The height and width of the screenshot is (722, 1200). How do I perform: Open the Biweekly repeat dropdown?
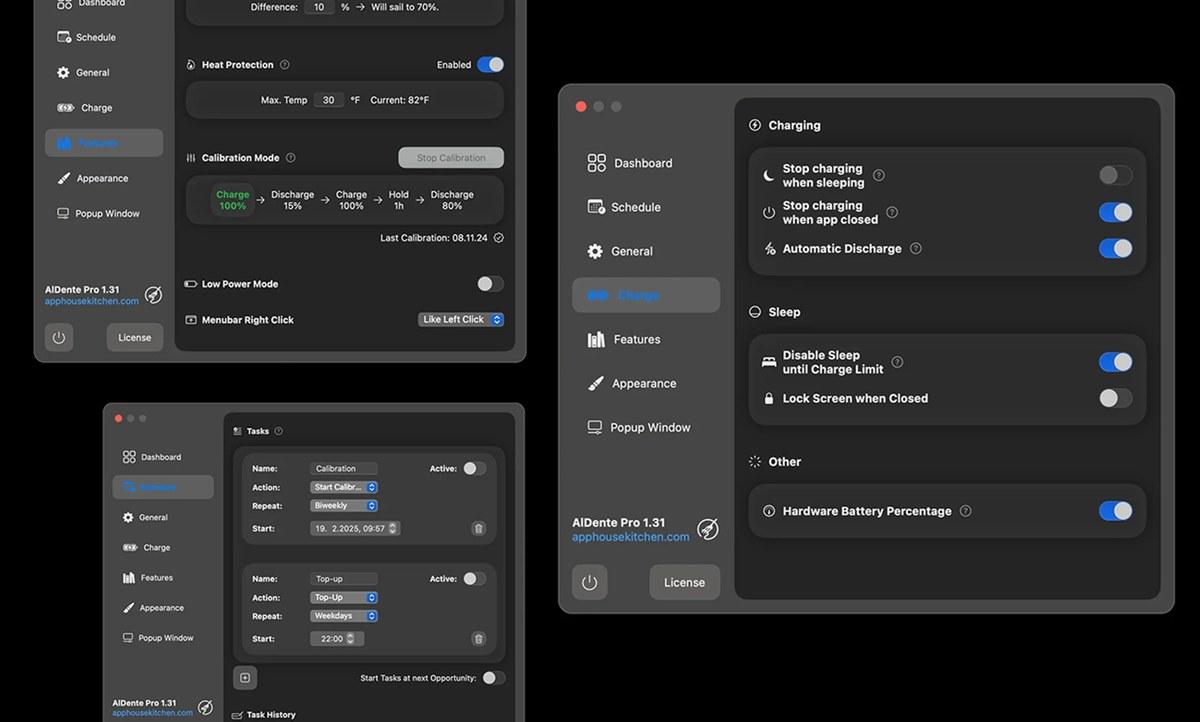point(343,505)
